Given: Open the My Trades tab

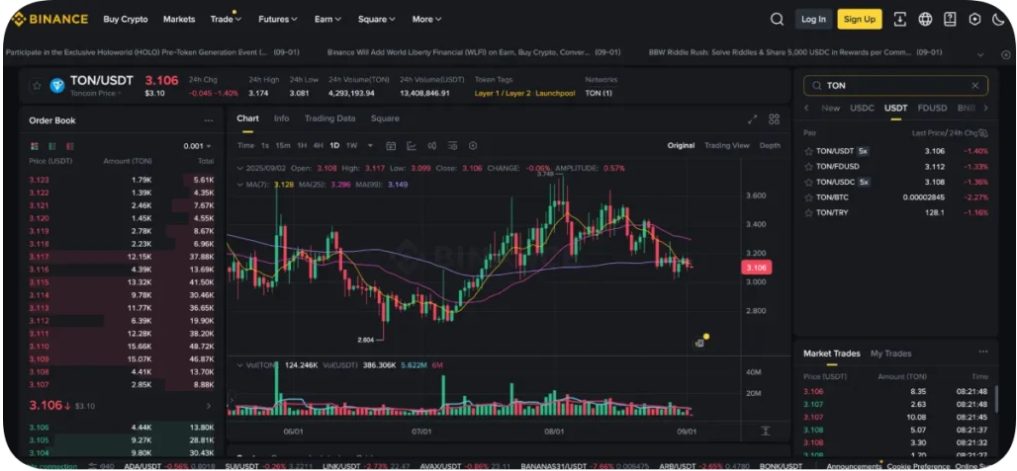Looking at the screenshot, I should tap(891, 354).
